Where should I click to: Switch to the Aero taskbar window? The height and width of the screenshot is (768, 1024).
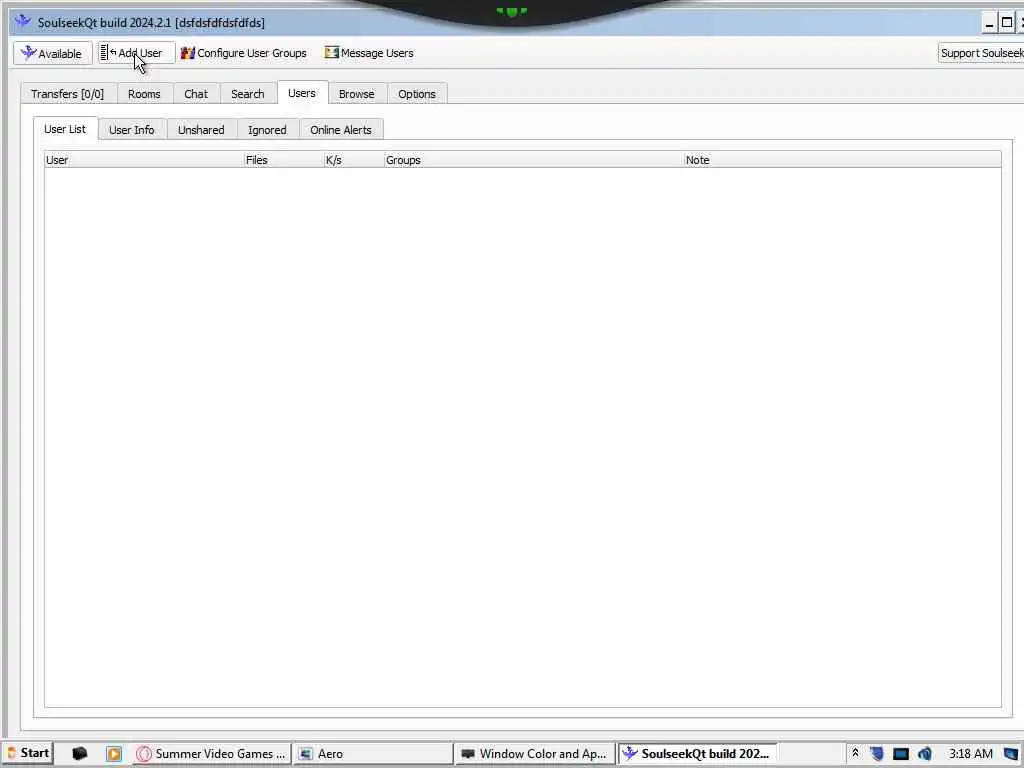(372, 754)
